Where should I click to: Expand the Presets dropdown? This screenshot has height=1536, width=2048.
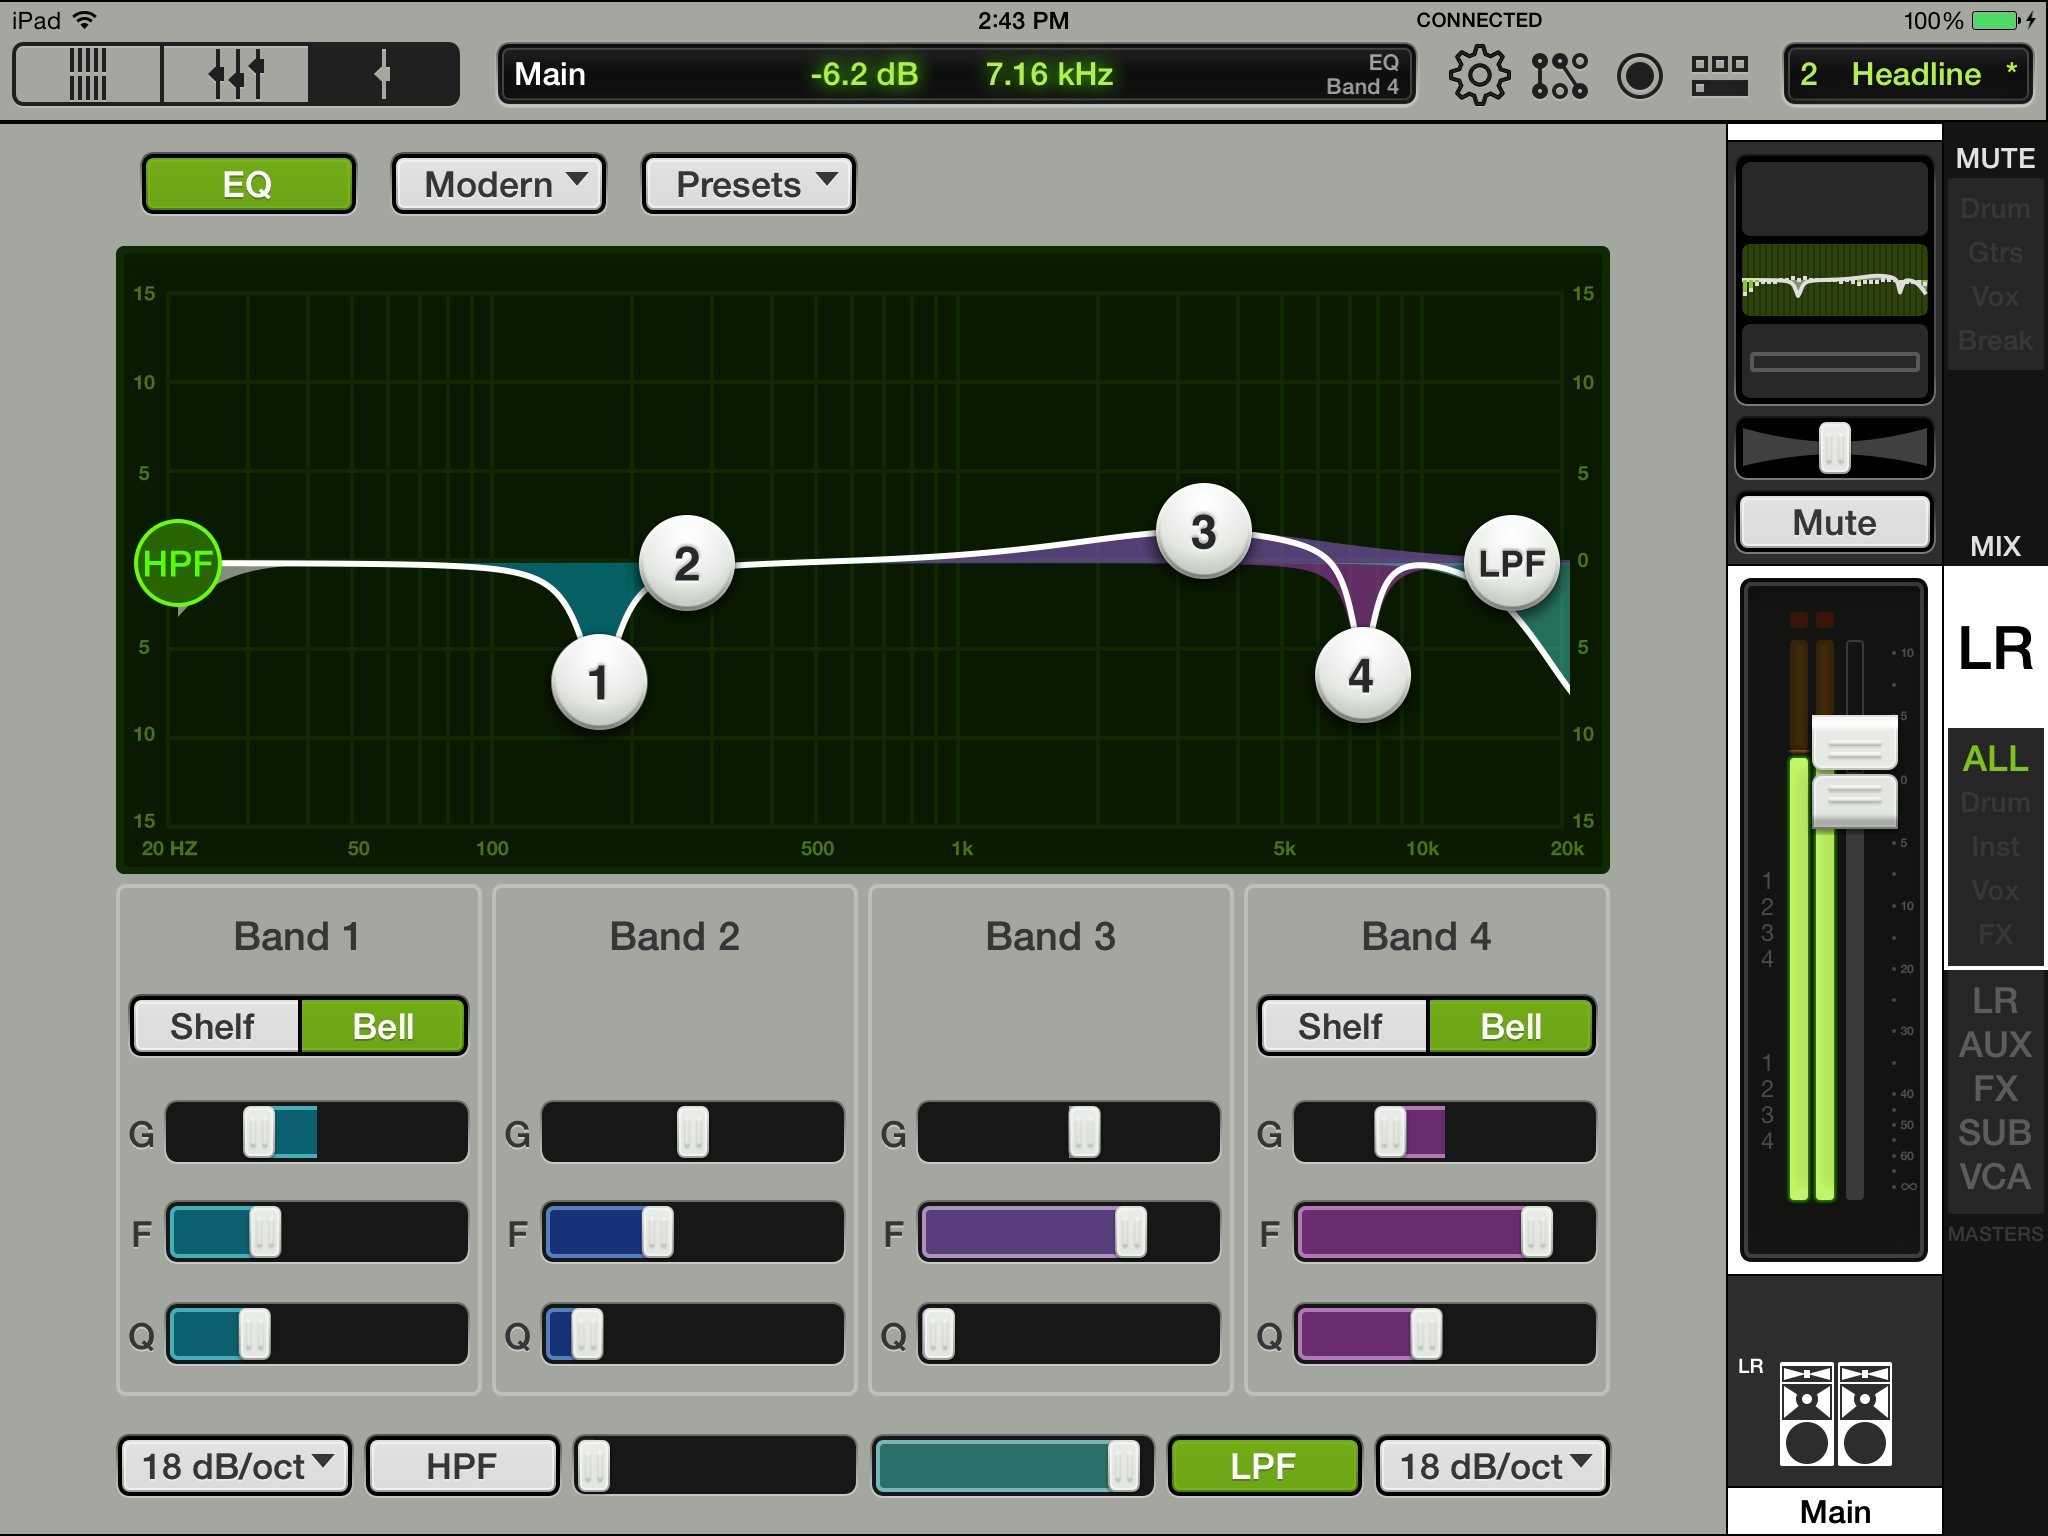[748, 184]
